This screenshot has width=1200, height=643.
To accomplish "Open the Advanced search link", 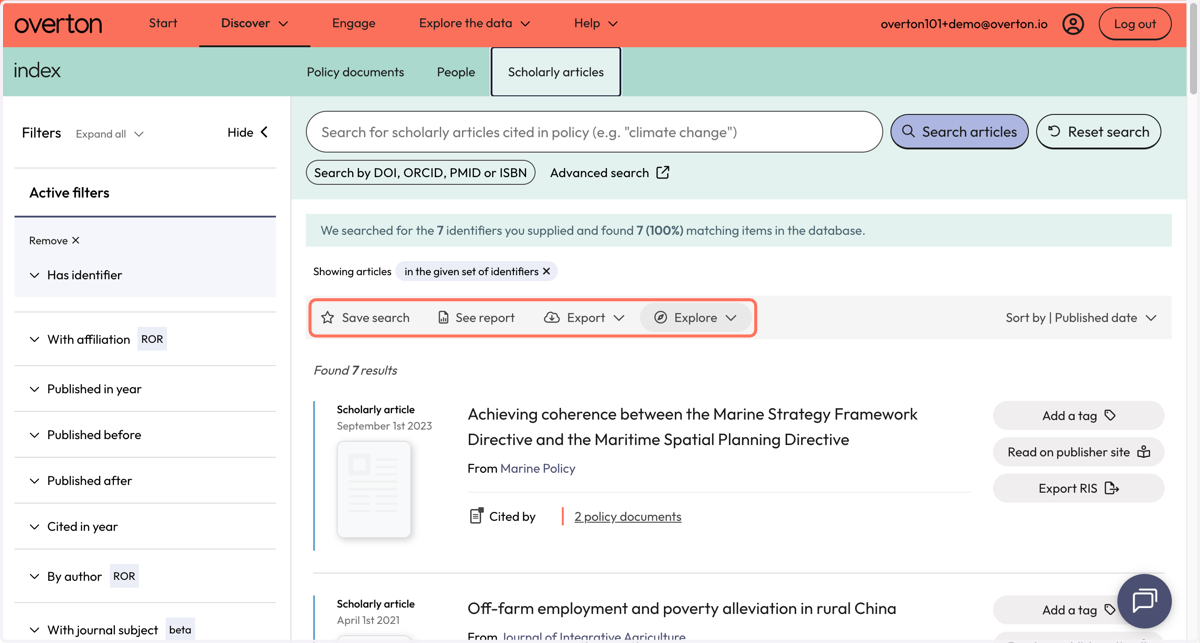I will tap(609, 172).
